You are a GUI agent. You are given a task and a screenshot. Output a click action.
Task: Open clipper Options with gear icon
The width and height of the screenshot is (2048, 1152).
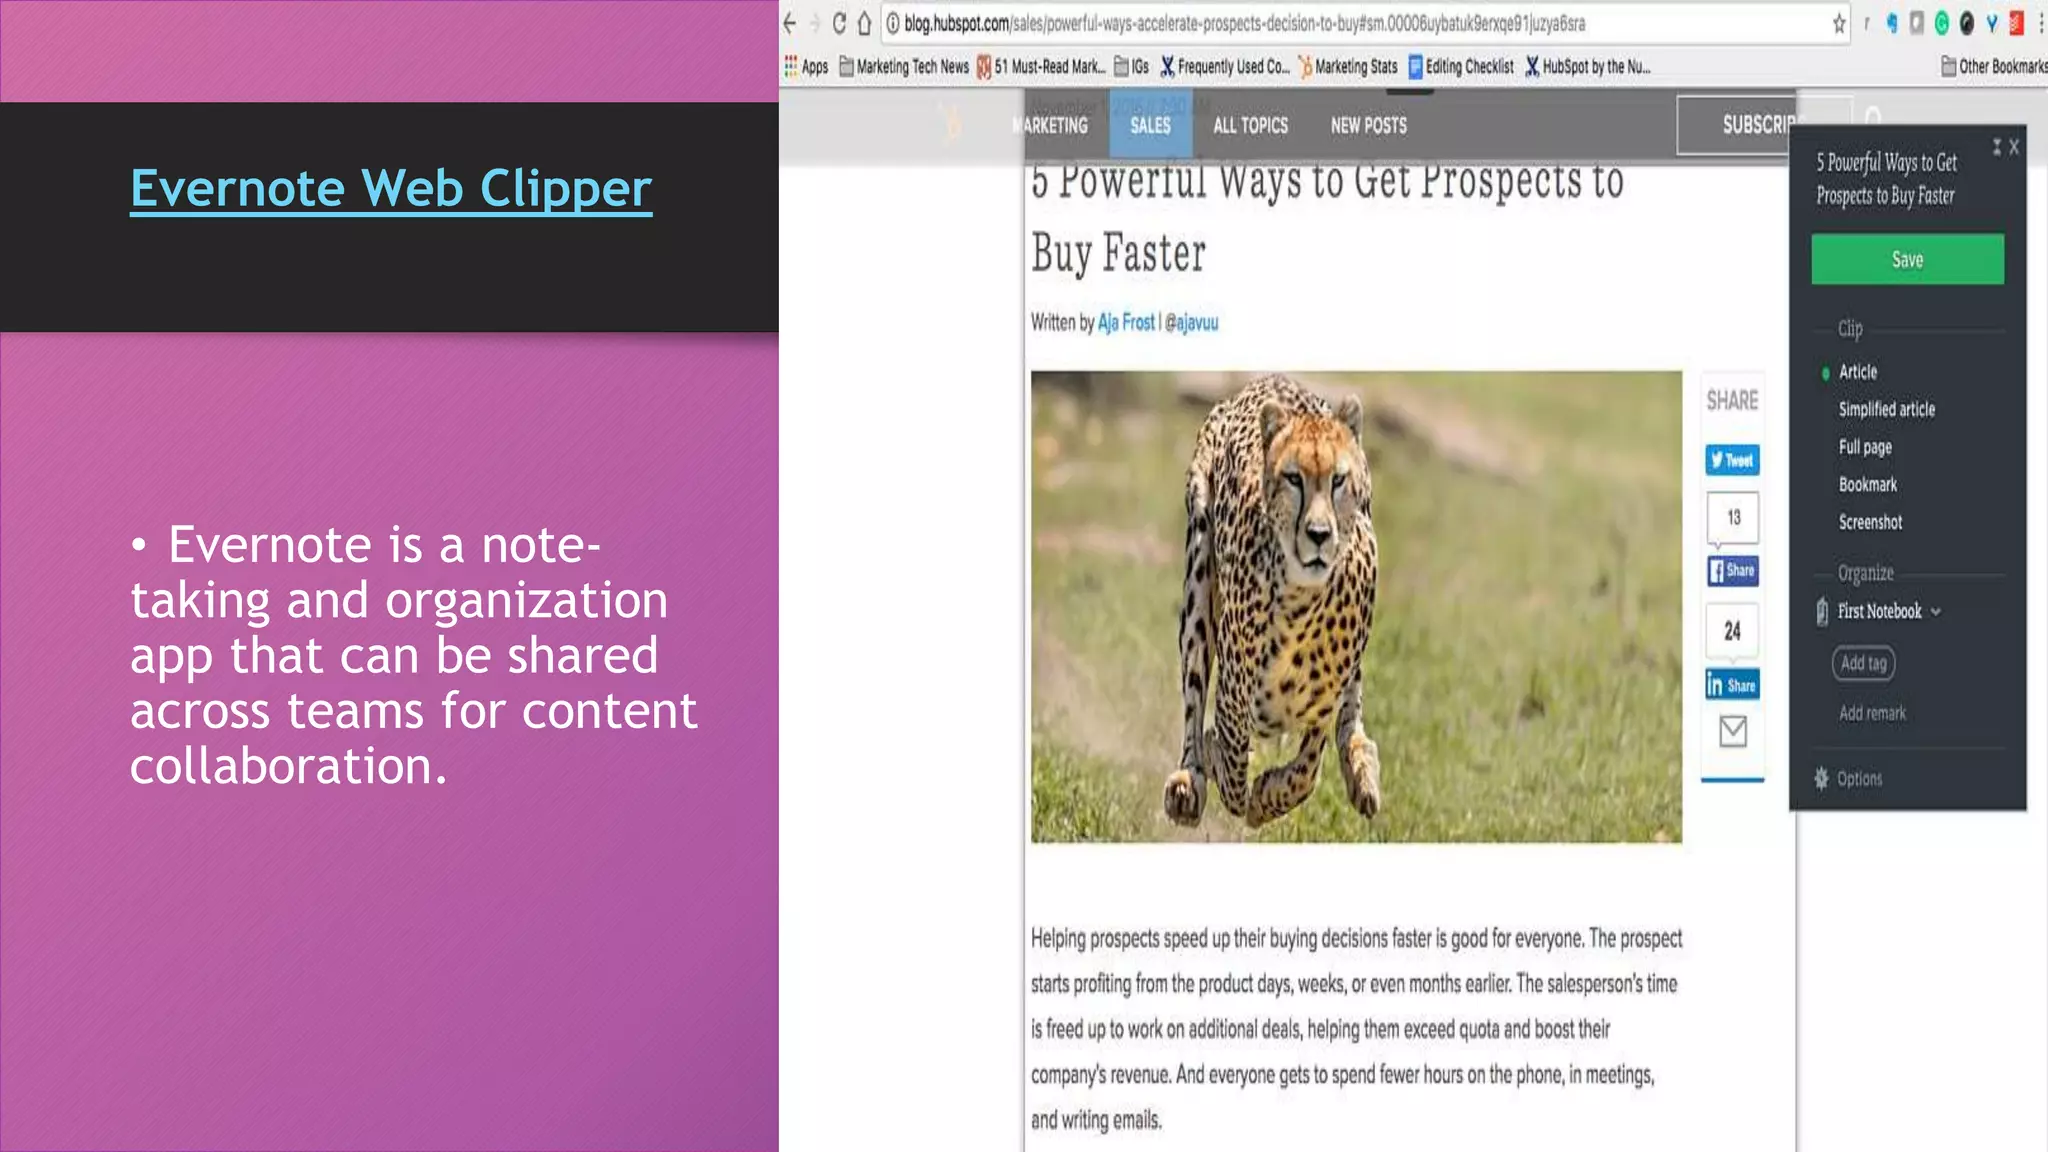tap(1848, 778)
